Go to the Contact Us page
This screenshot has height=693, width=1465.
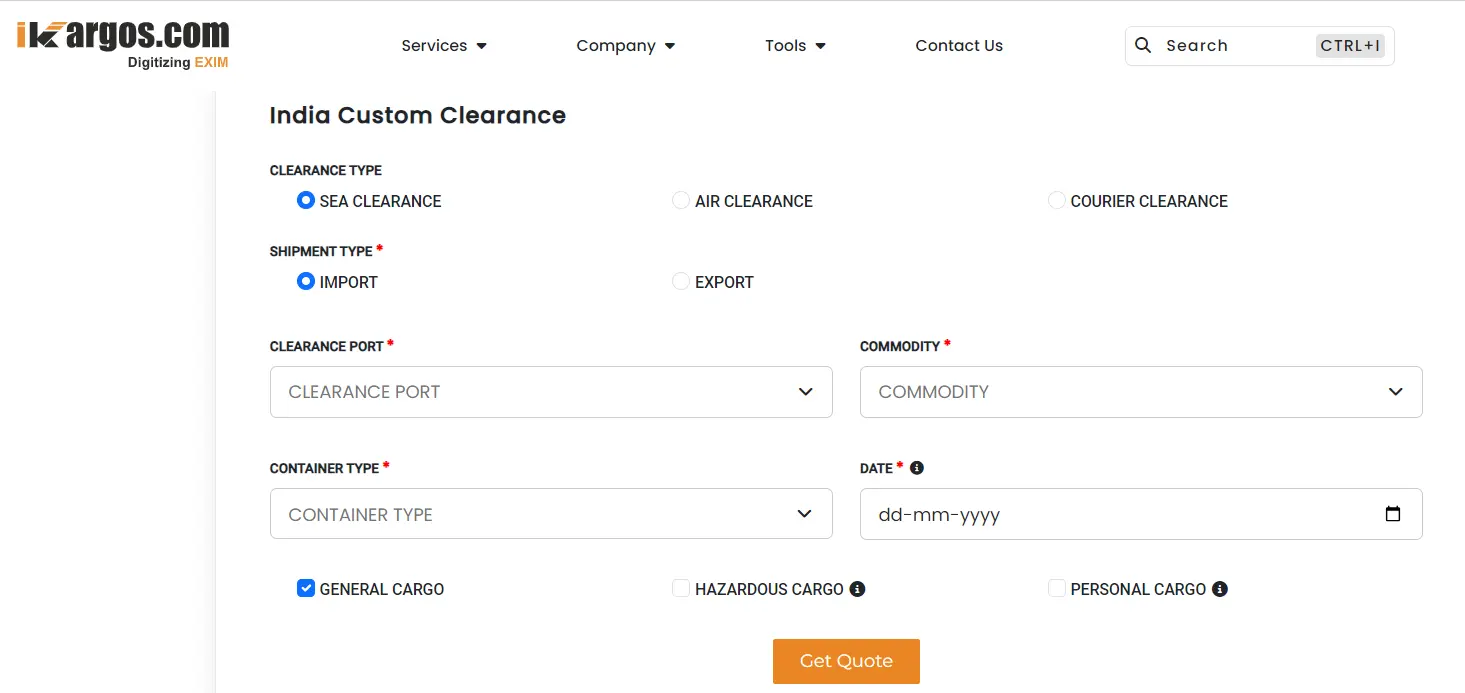click(x=958, y=46)
